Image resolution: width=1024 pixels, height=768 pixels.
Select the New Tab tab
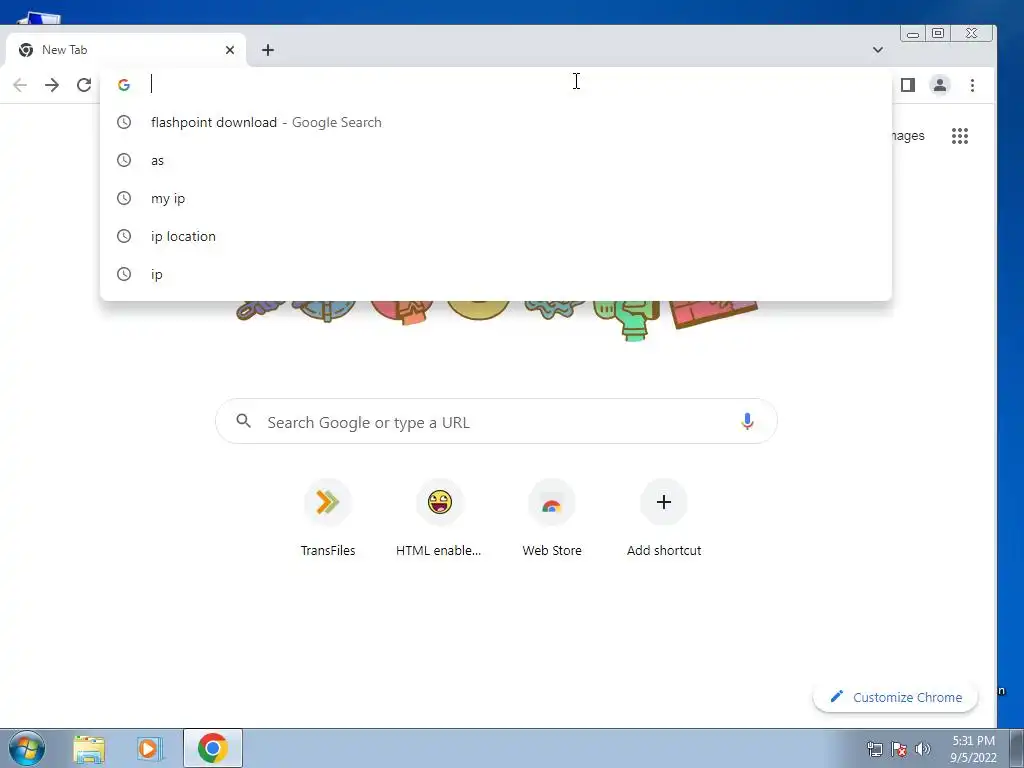coord(126,50)
